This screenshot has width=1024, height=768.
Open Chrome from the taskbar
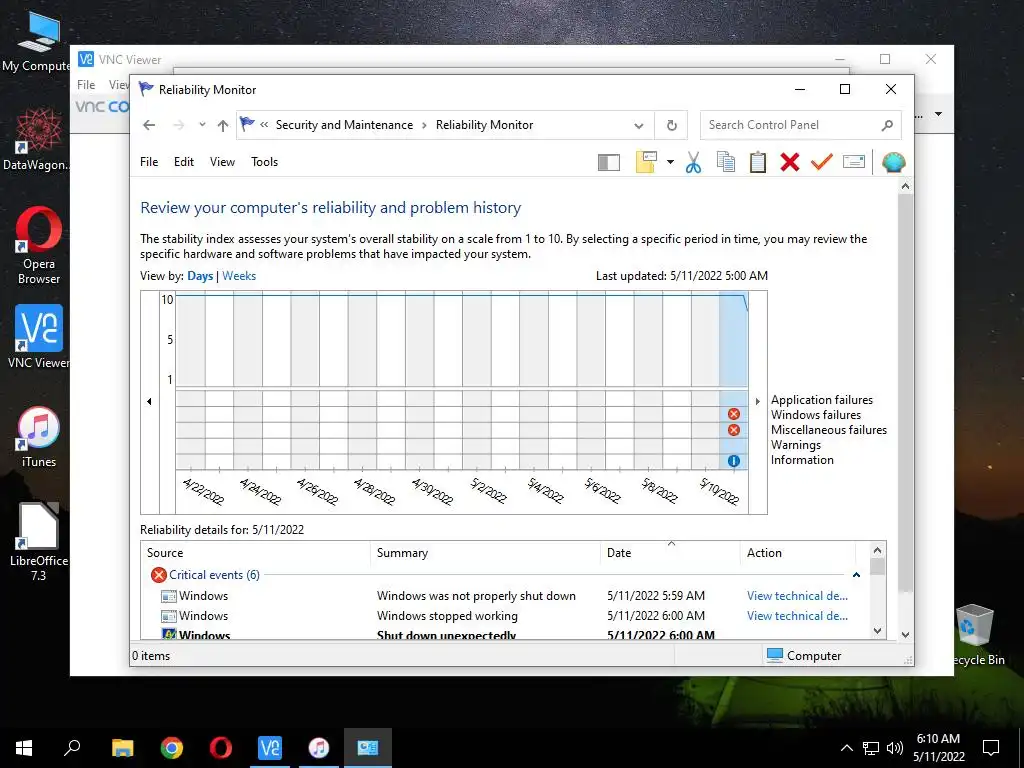[172, 748]
